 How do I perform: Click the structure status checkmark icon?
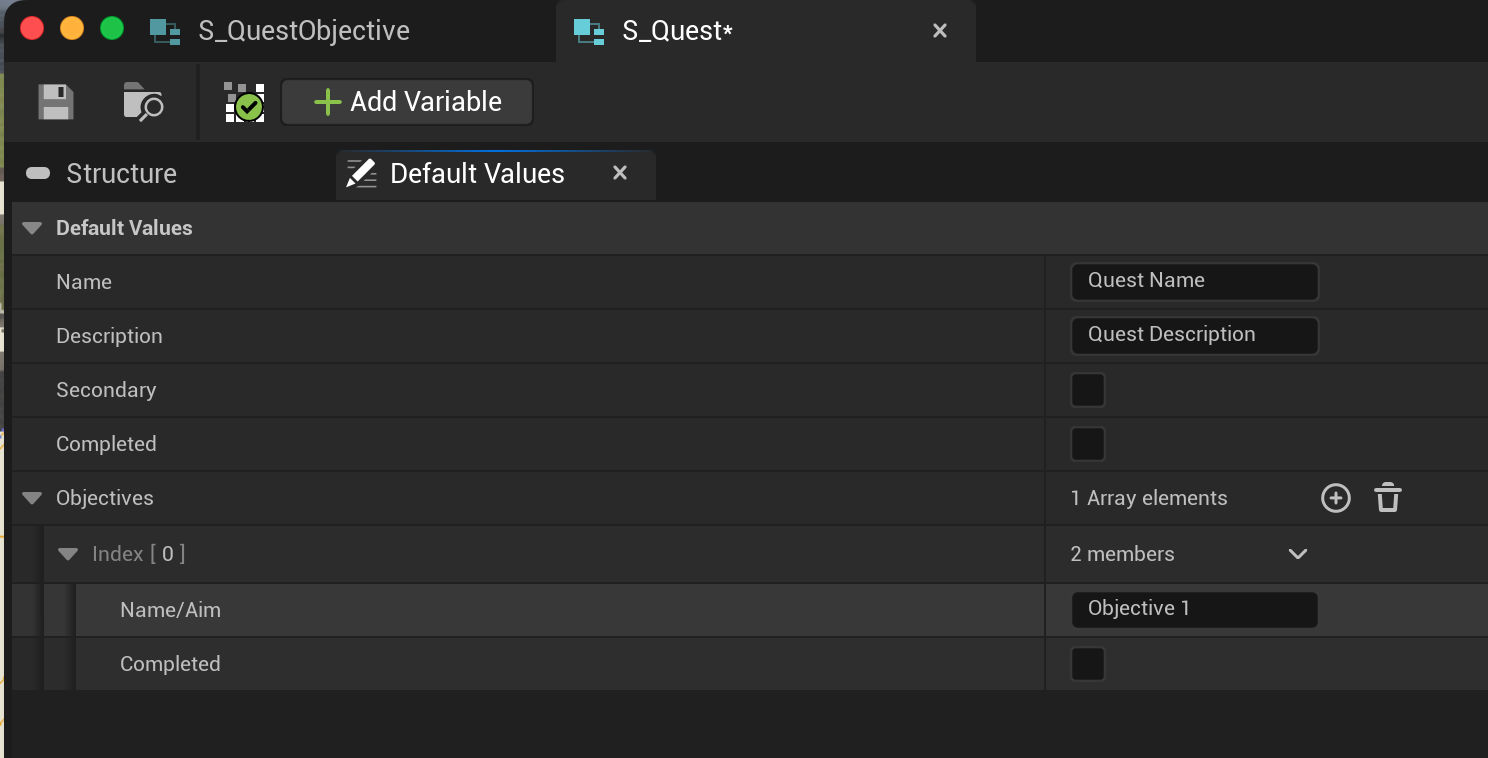click(244, 102)
